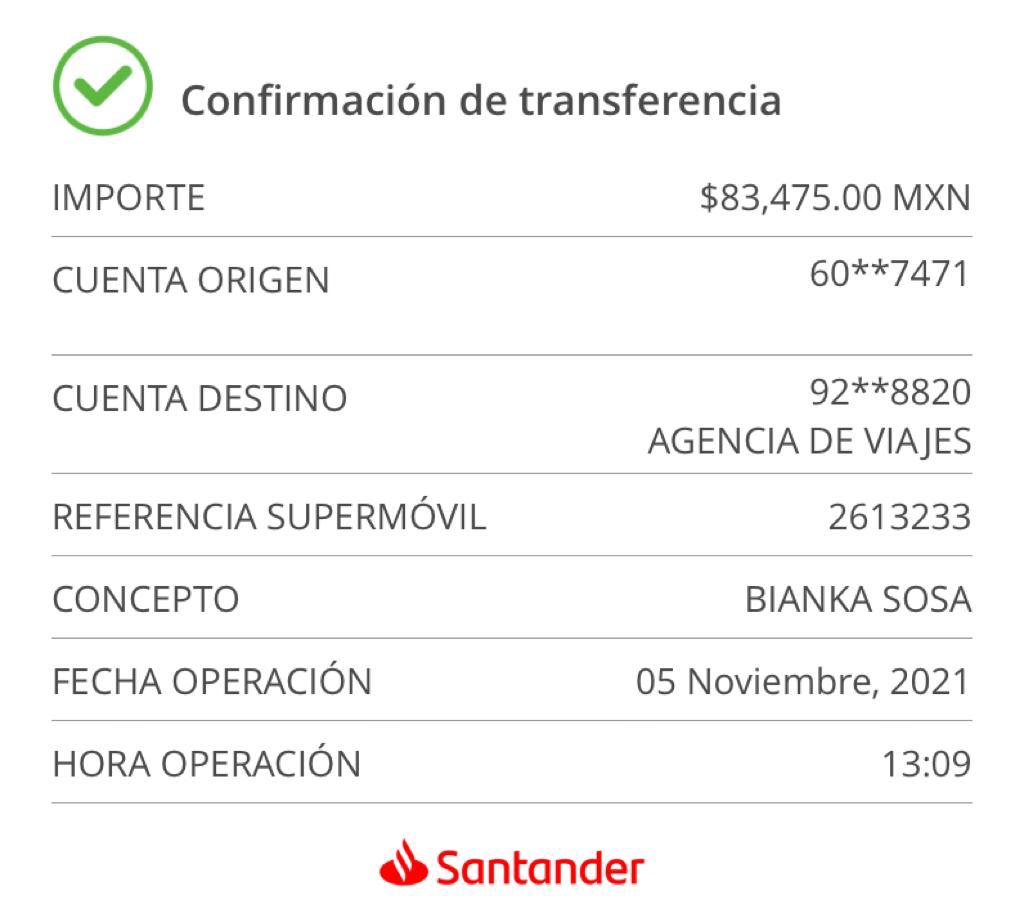
Task: Select the operation time 13:09
Action: 927,764
